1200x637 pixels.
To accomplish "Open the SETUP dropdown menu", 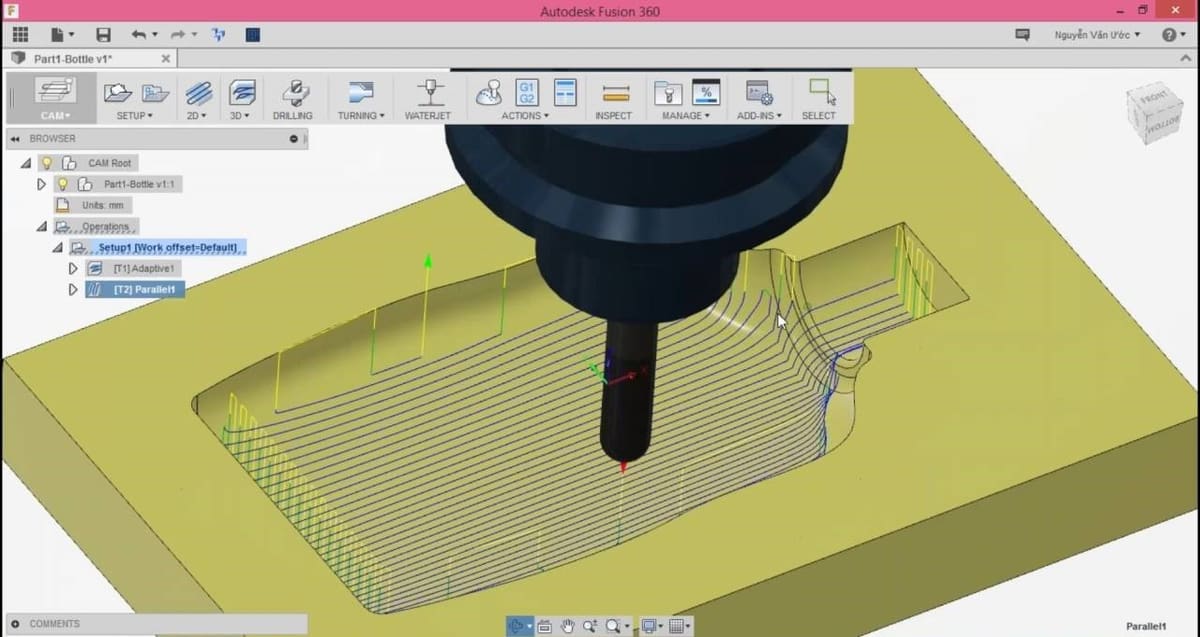I will (x=134, y=116).
